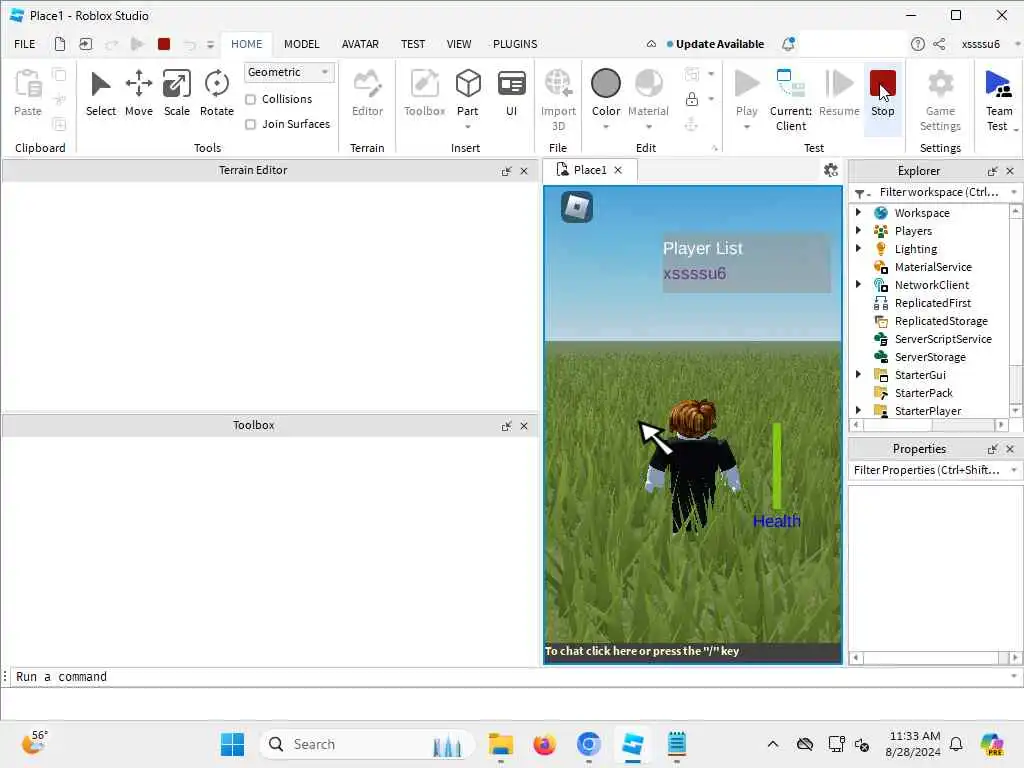Click the Roblox menu icon in game view
The height and width of the screenshot is (768, 1024).
577,207
